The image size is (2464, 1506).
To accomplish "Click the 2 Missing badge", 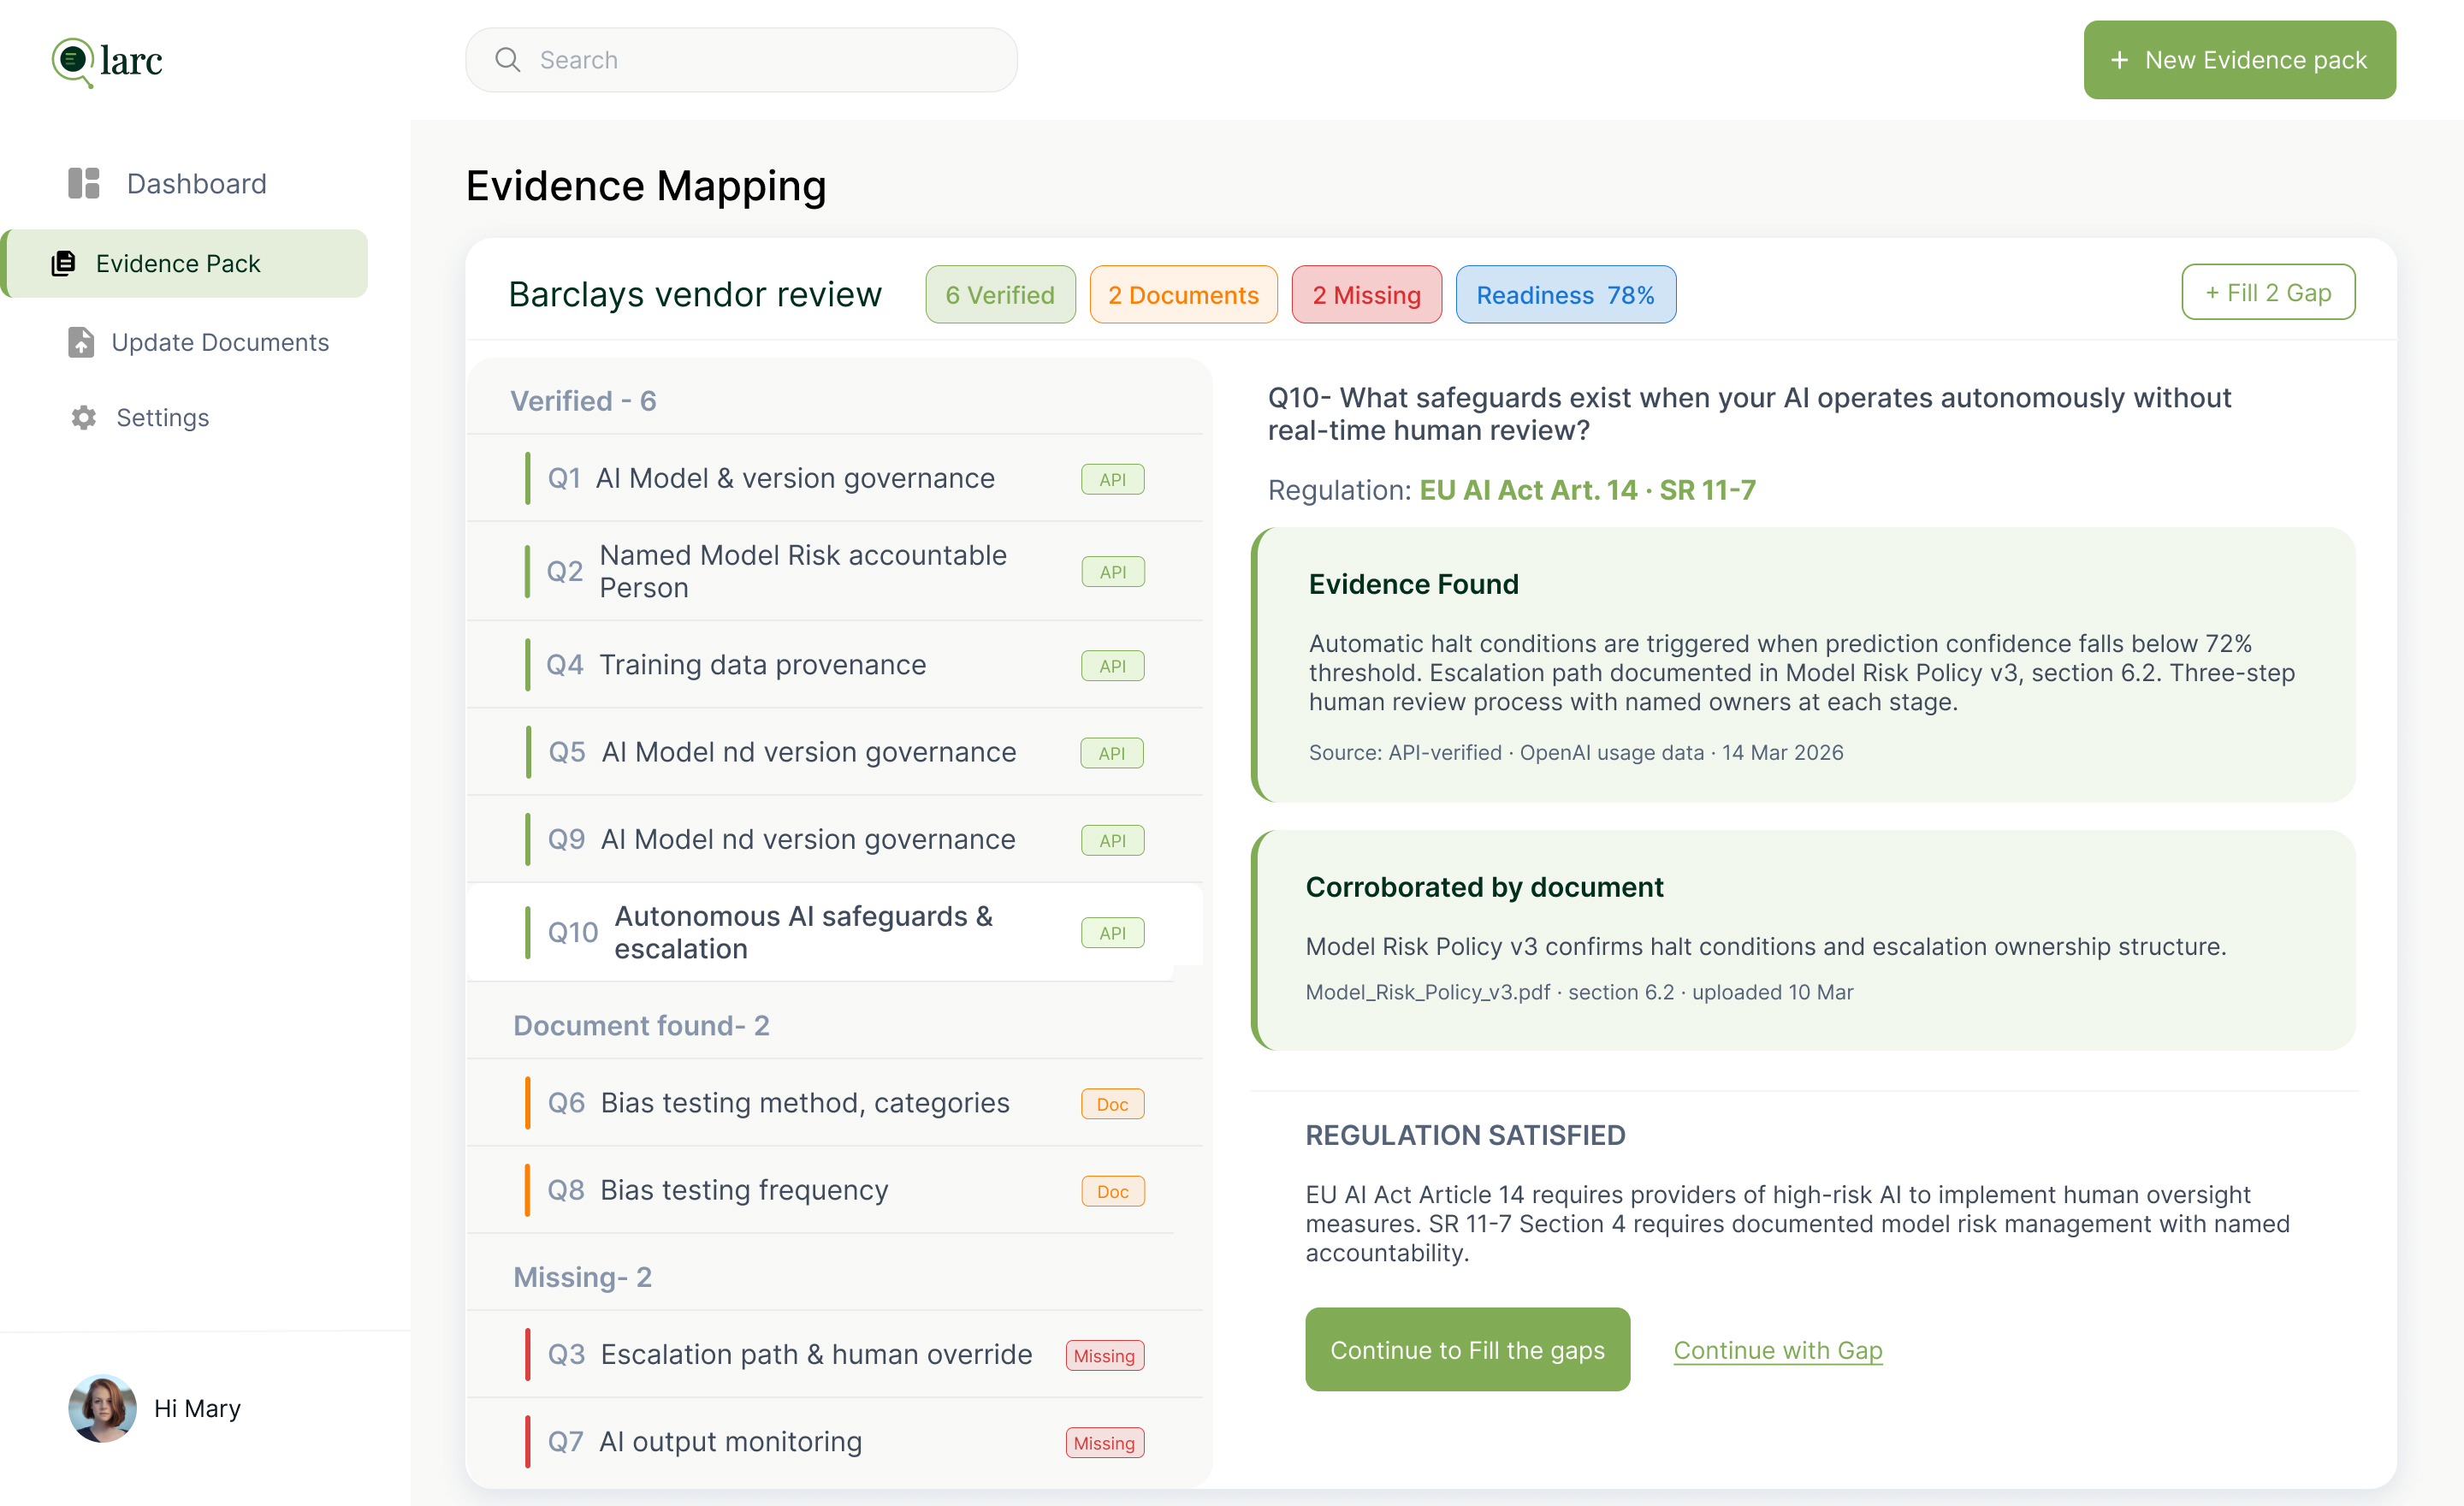I will (1366, 295).
